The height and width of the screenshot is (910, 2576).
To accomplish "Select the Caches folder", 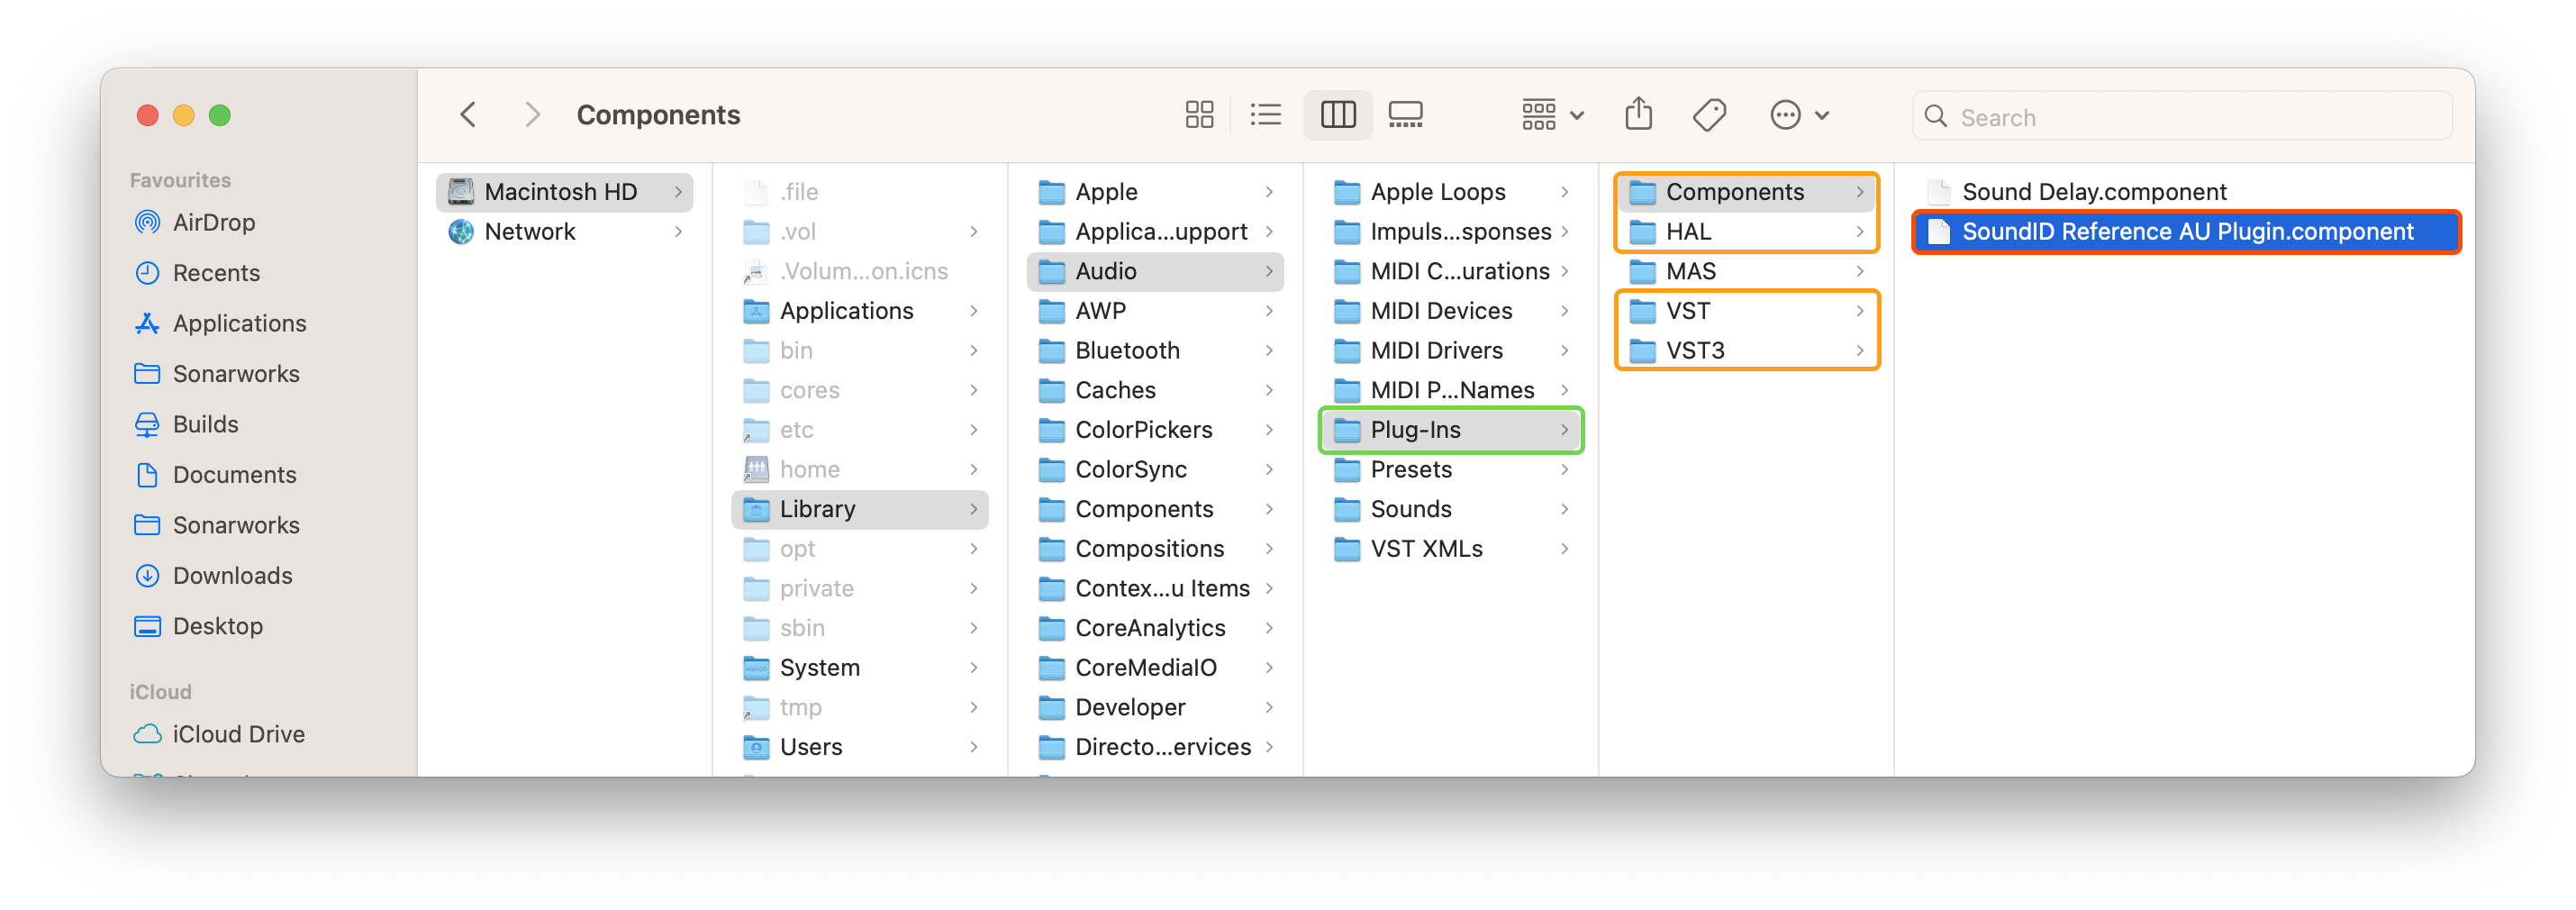I will (x=1155, y=390).
